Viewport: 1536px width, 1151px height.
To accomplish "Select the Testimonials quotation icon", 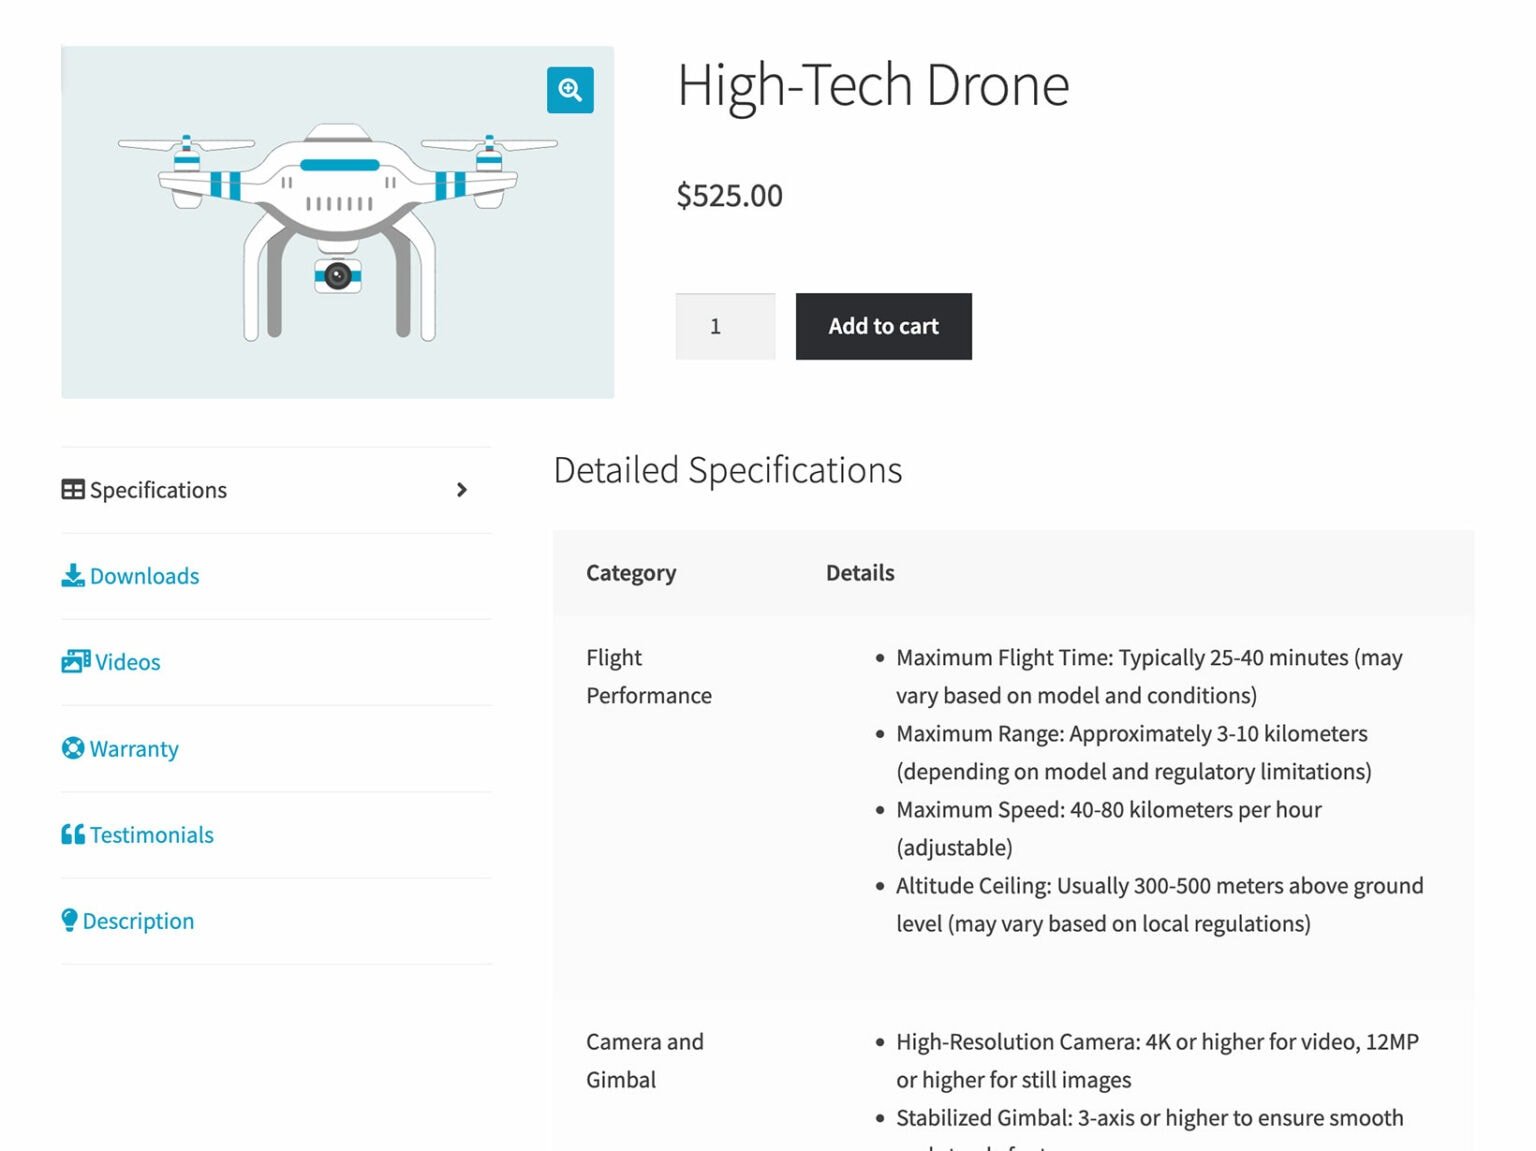I will pyautogui.click(x=71, y=833).
